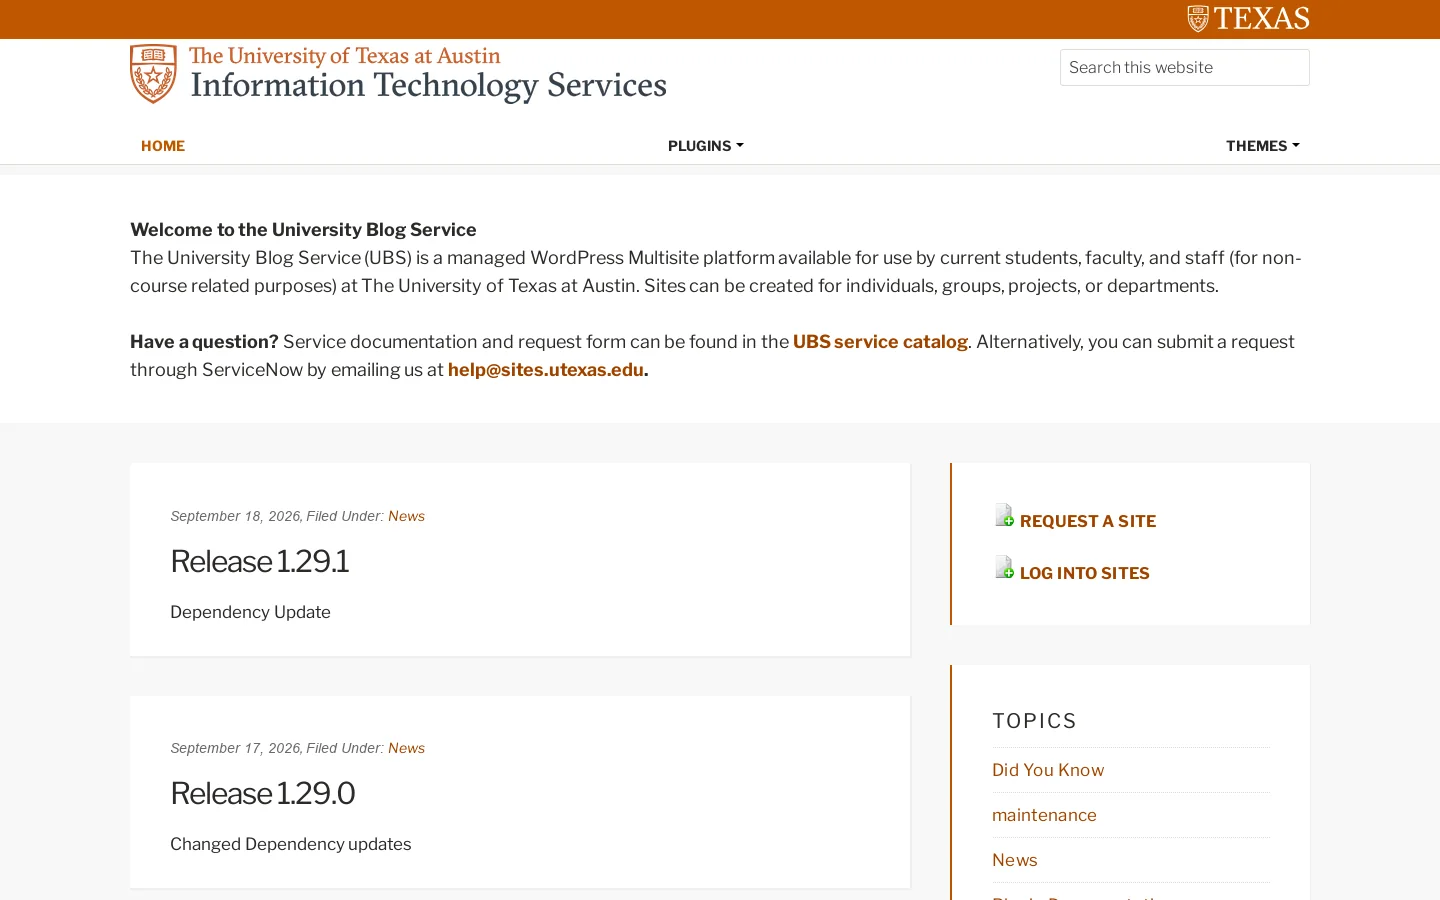The height and width of the screenshot is (900, 1440).
Task: Expand the Plugins dropdown menu
Action: click(x=706, y=146)
